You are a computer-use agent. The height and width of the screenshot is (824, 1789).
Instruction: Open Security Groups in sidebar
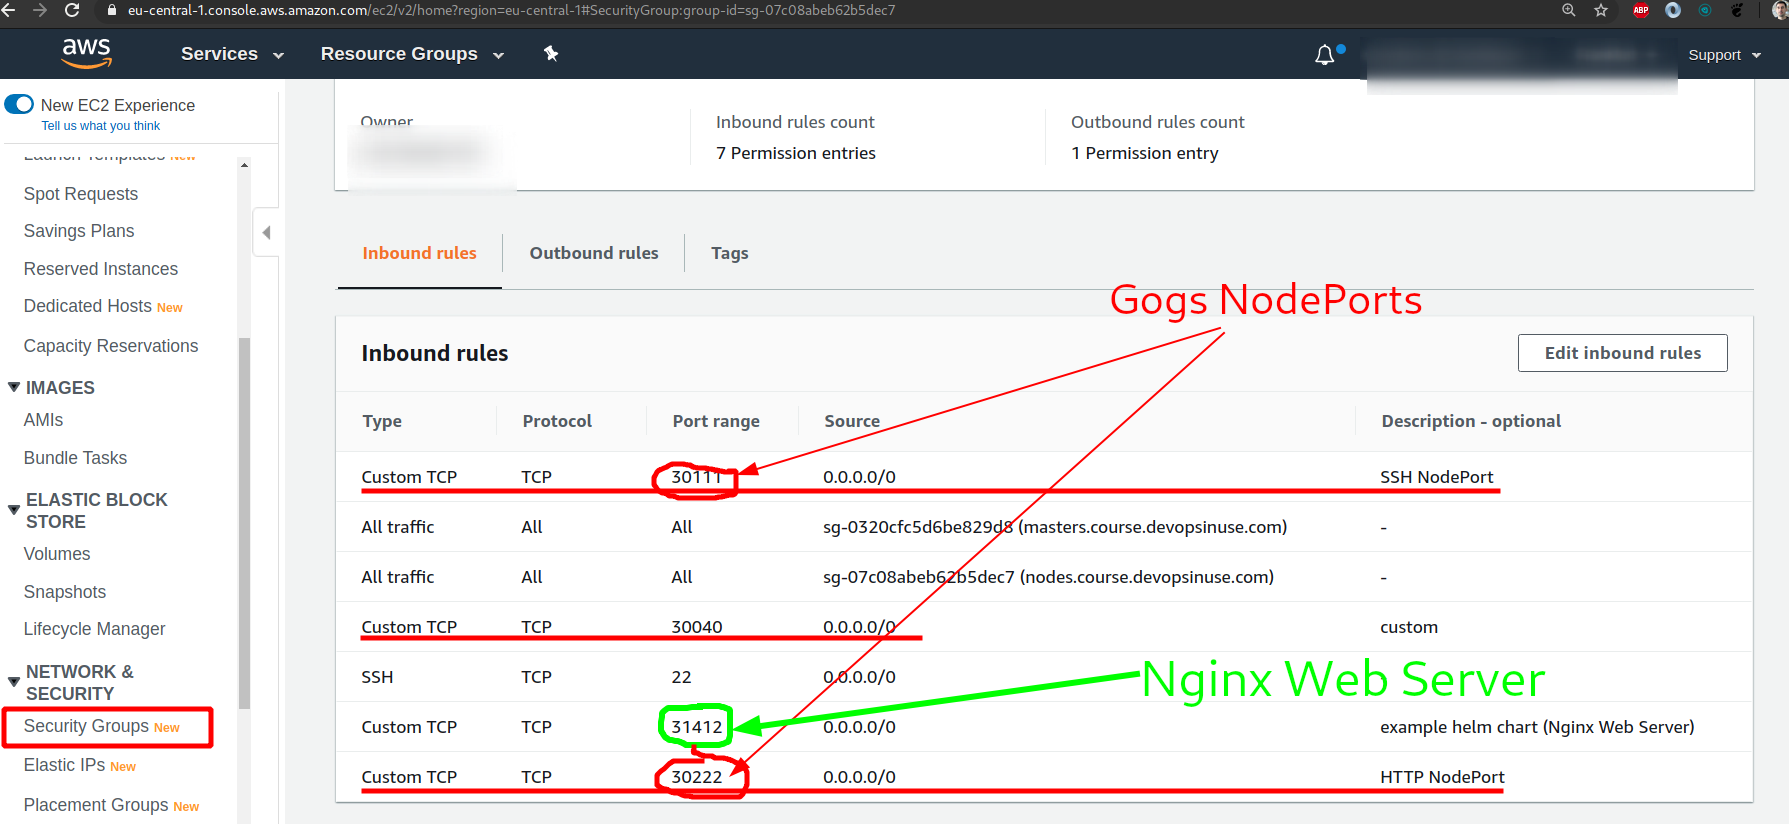point(86,726)
